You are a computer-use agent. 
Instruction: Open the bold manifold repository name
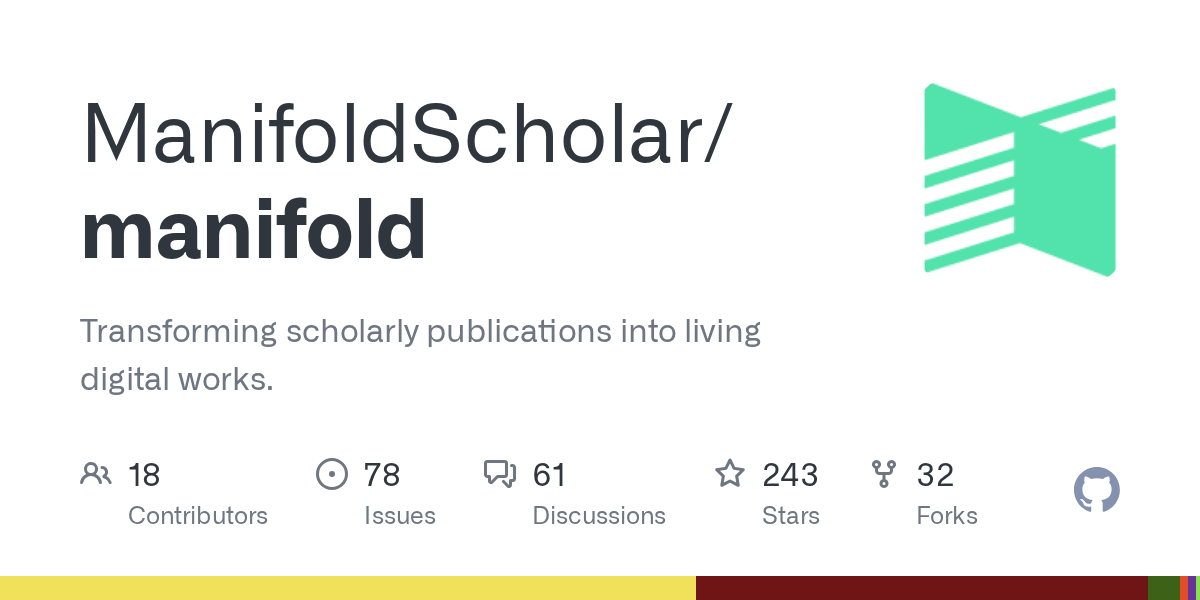pos(254,230)
